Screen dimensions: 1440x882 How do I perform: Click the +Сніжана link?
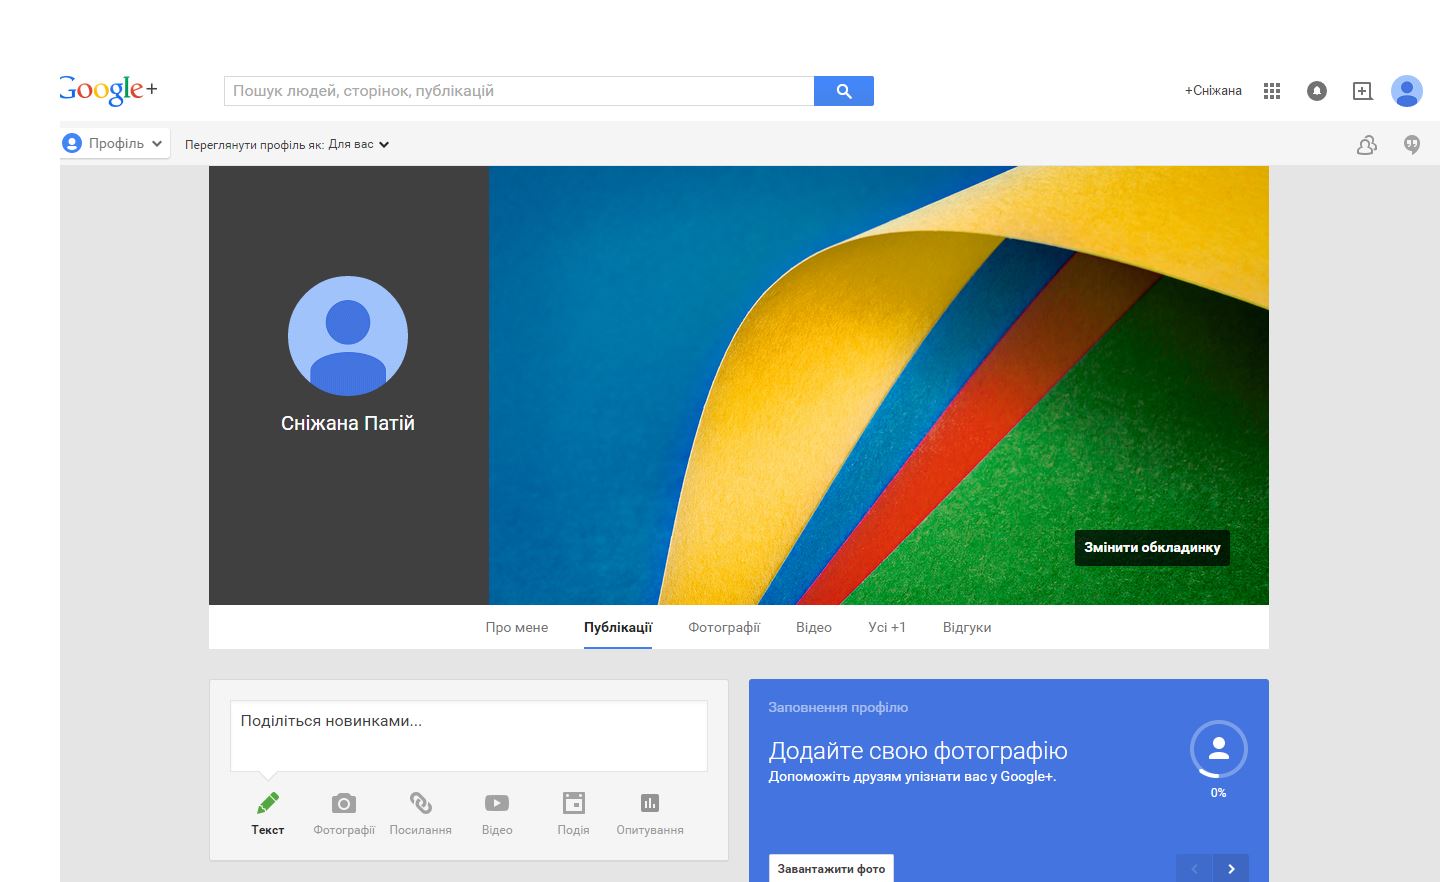[1213, 91]
